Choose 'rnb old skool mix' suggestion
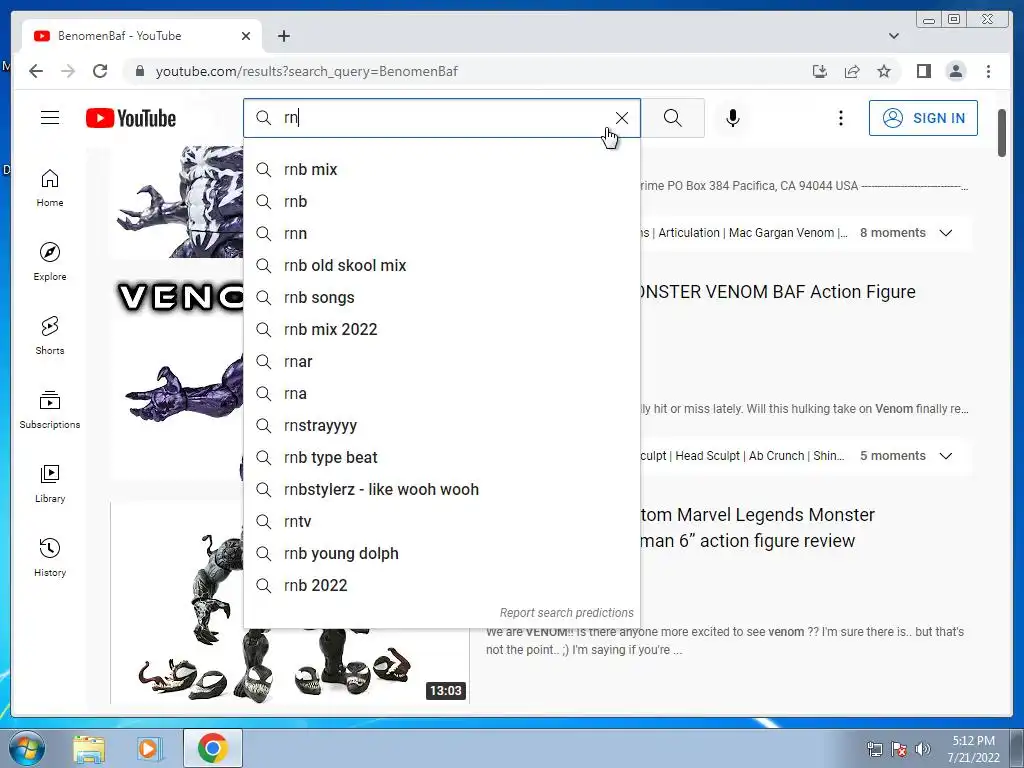This screenshot has height=768, width=1024. (x=441, y=265)
